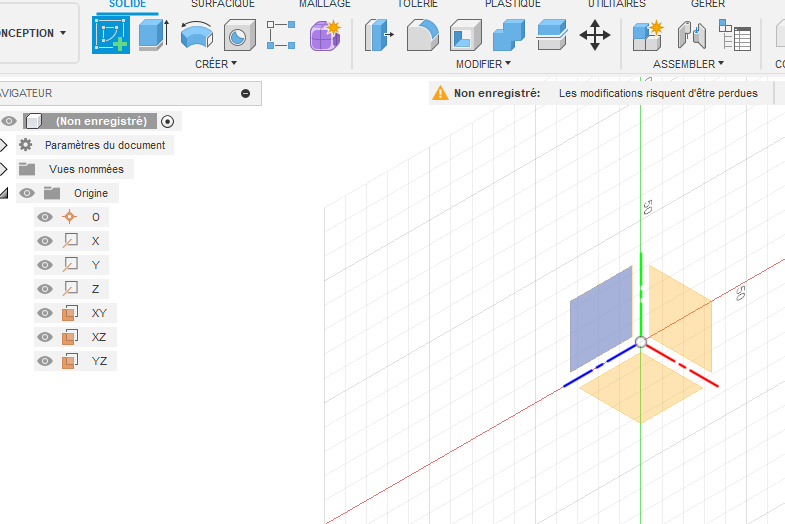The width and height of the screenshot is (785, 524).
Task: Toggle visibility of the Y axis
Action: coord(45,265)
